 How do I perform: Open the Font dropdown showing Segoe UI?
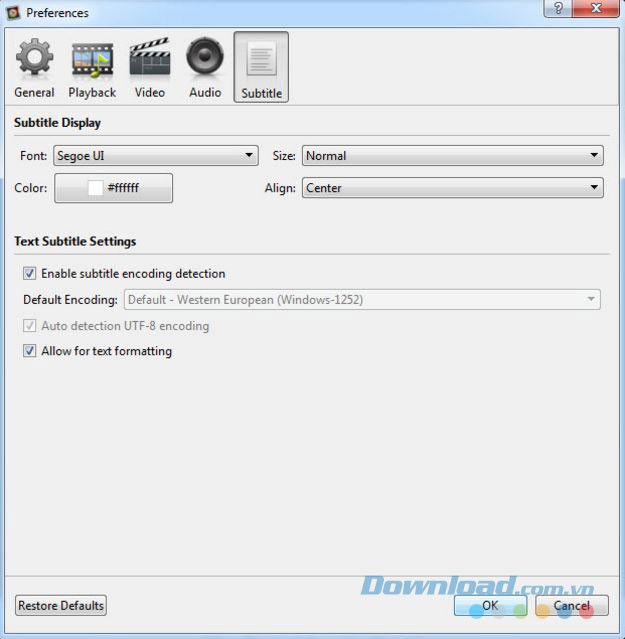point(156,156)
